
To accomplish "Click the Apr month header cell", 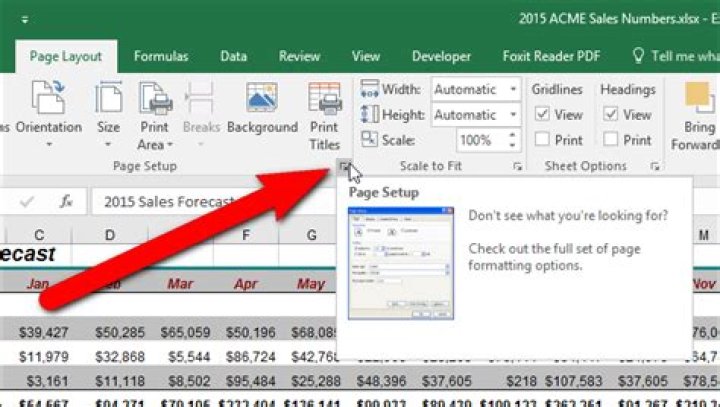I will (x=246, y=283).
